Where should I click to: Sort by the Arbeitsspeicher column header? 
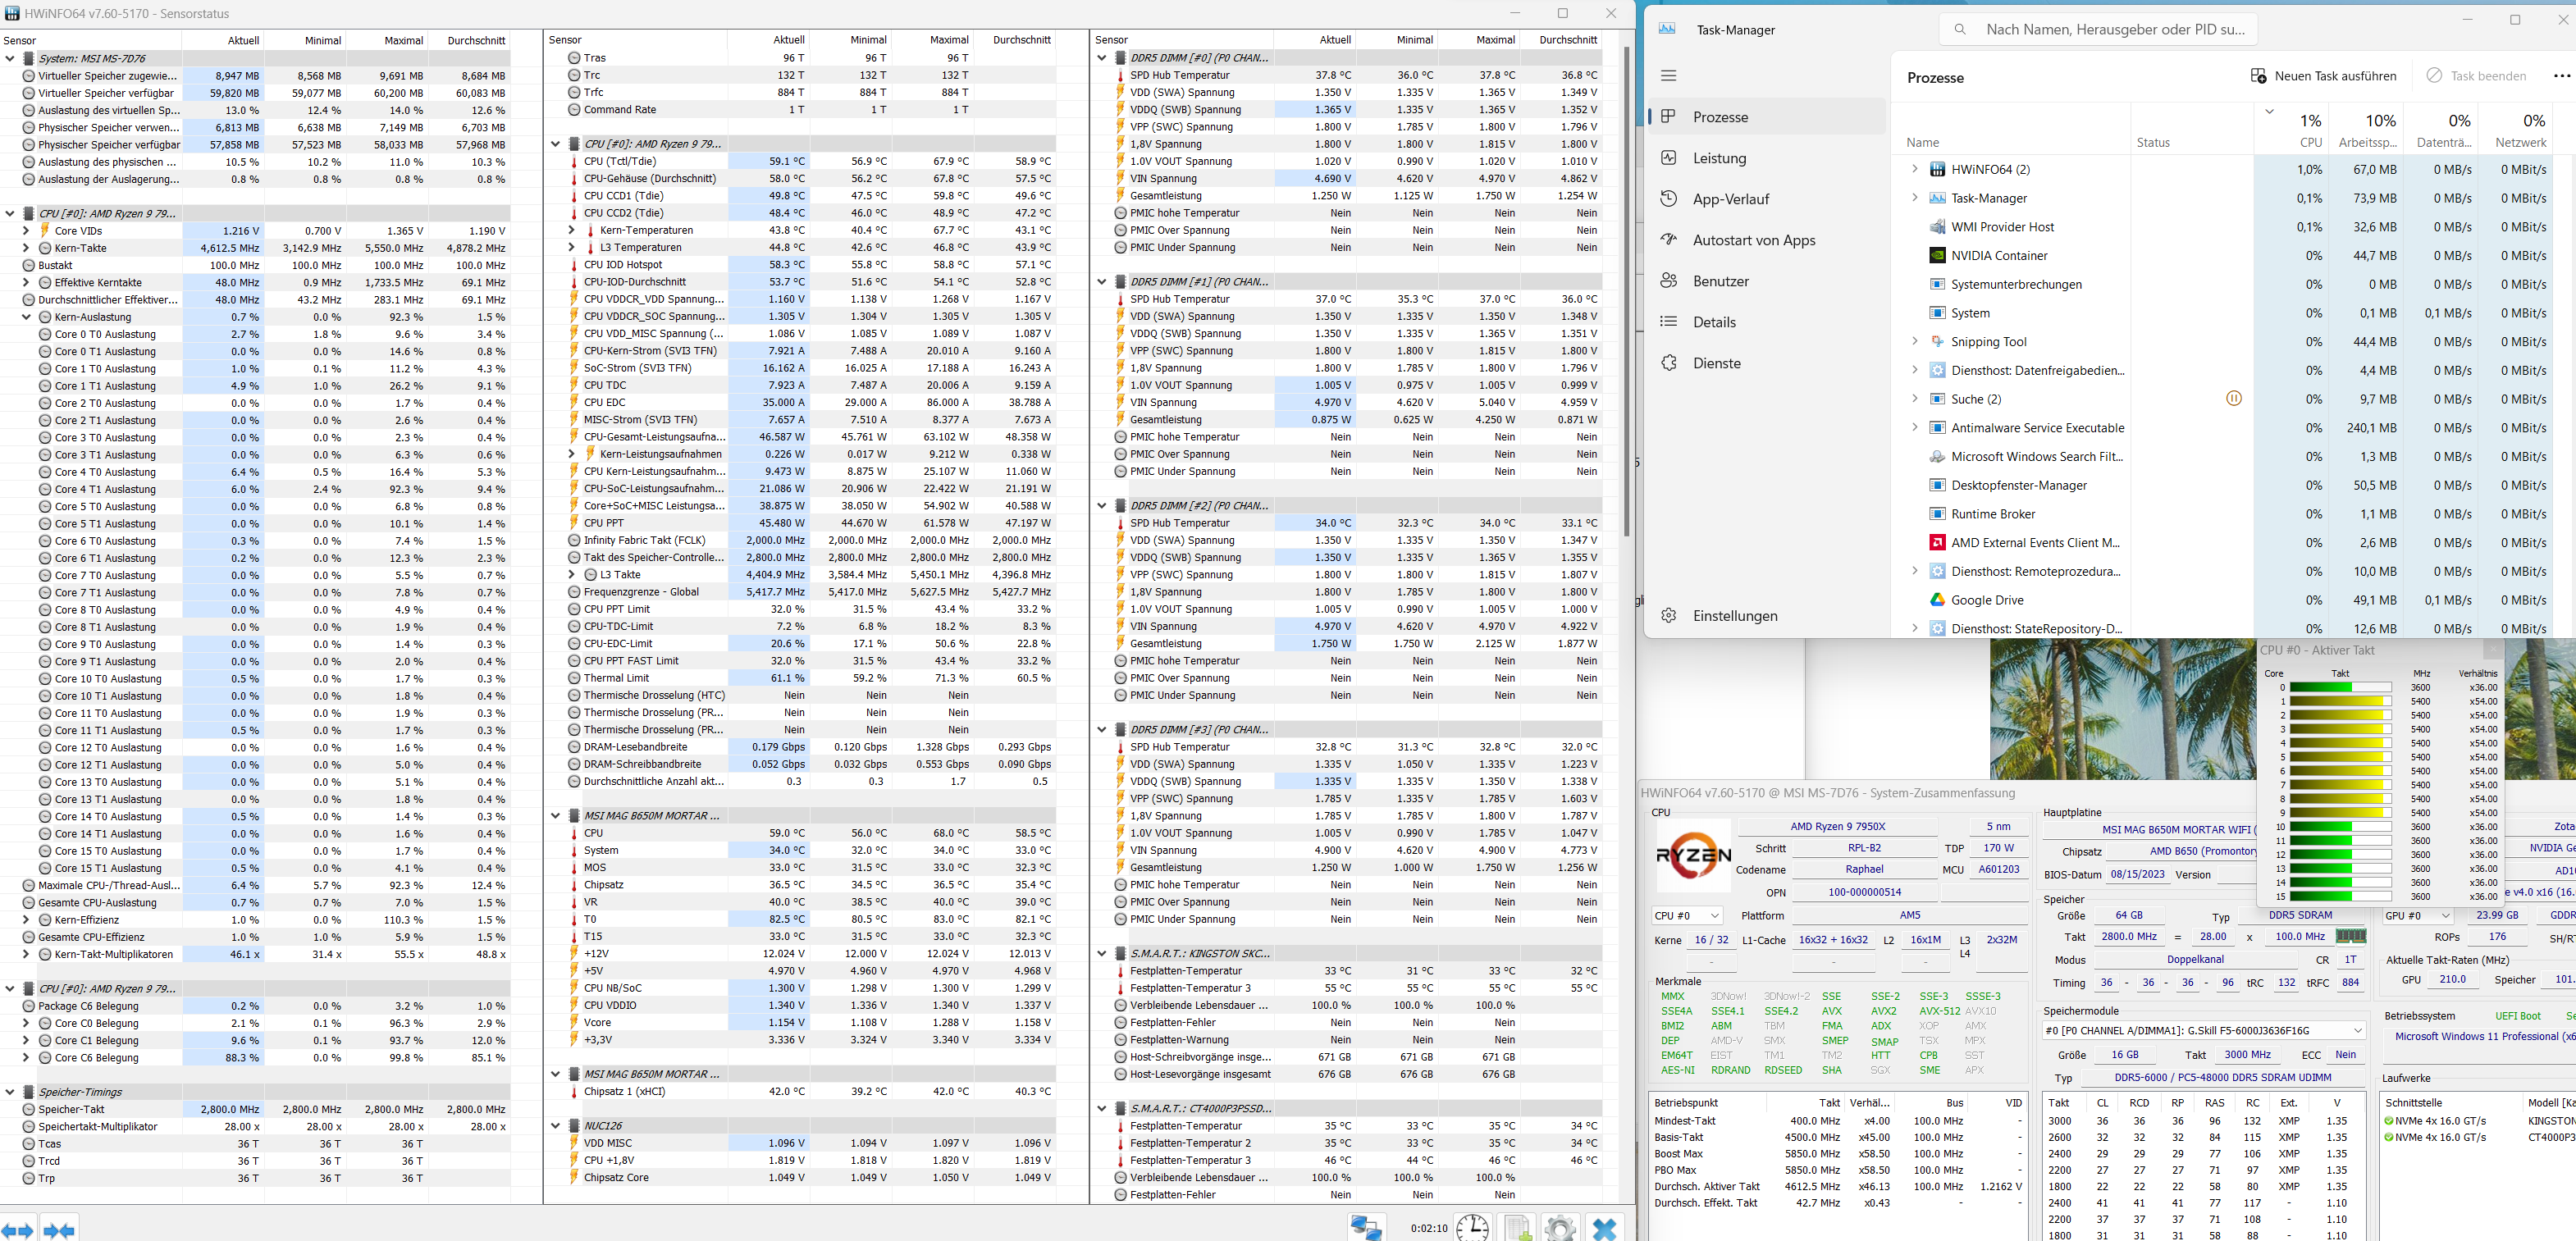coord(2366,129)
